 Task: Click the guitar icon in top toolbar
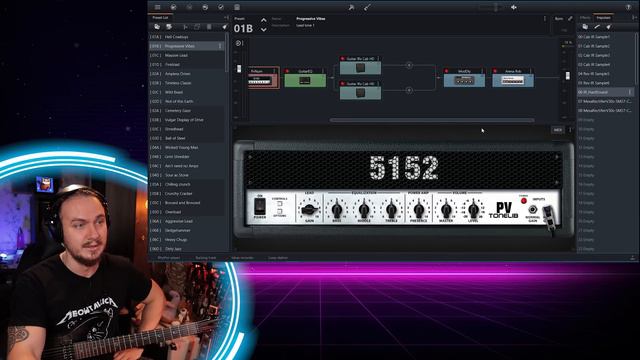click(367, 7)
